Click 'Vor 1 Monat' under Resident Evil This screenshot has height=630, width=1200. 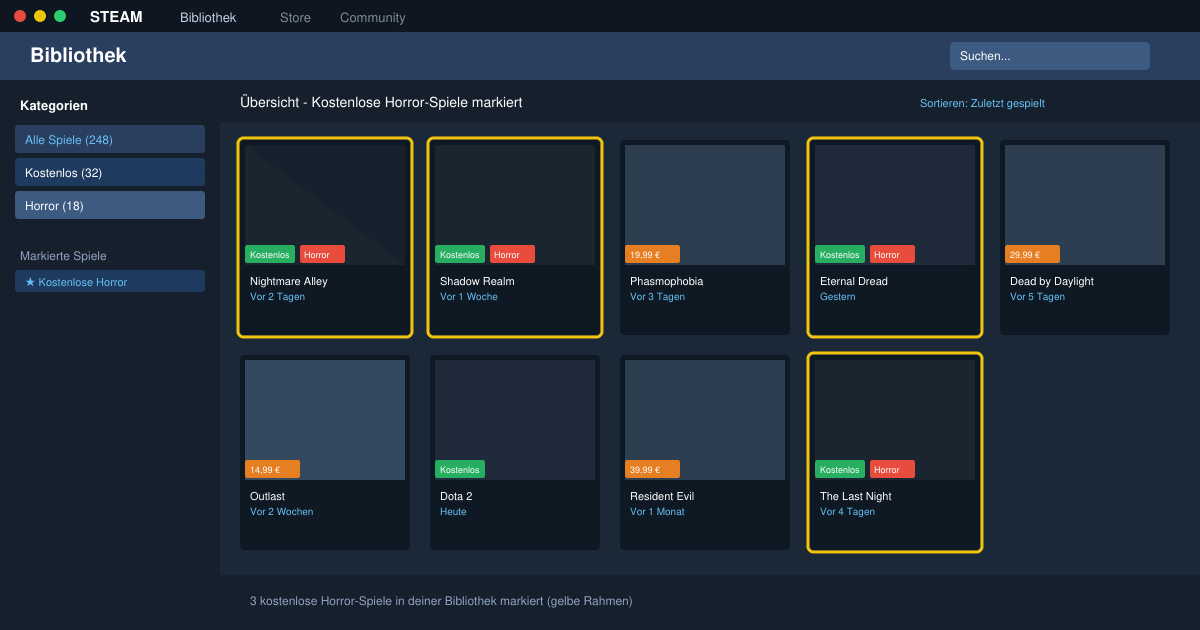(x=657, y=512)
